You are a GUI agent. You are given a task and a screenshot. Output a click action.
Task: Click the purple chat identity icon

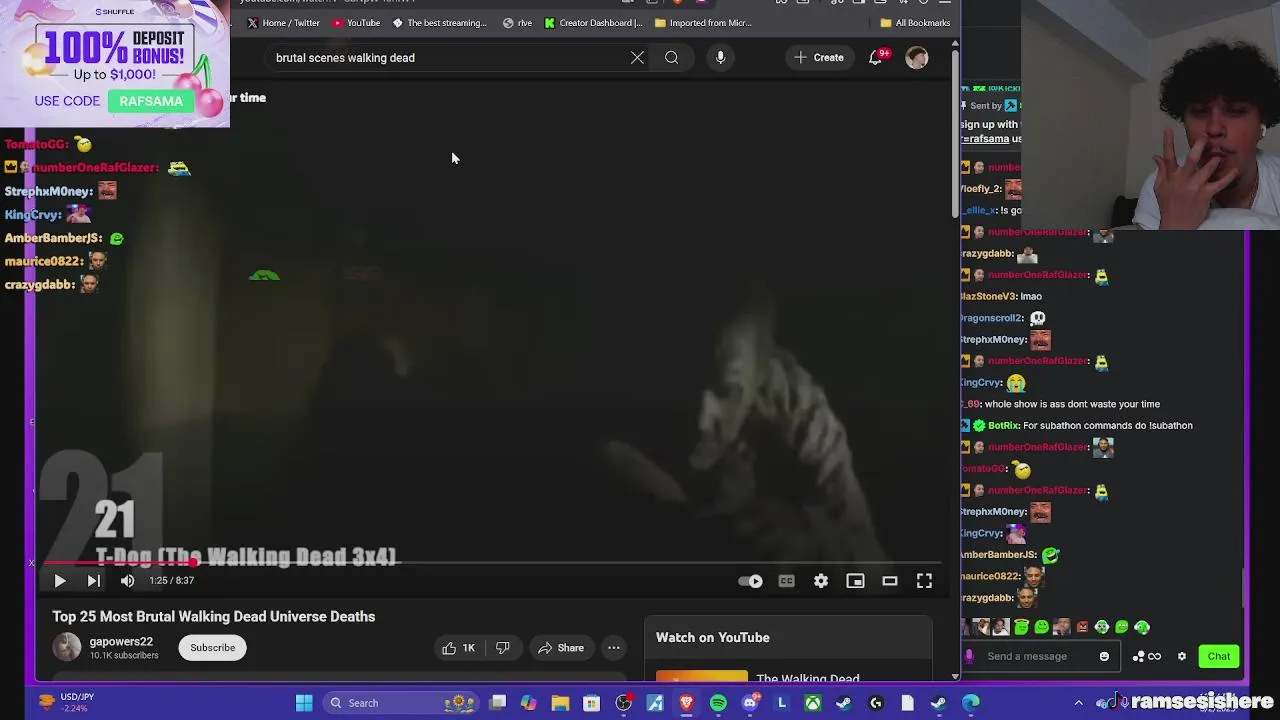(x=969, y=656)
